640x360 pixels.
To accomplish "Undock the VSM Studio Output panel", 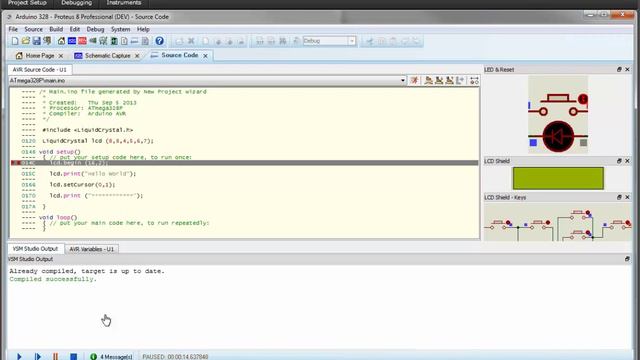I will [x=627, y=259].
